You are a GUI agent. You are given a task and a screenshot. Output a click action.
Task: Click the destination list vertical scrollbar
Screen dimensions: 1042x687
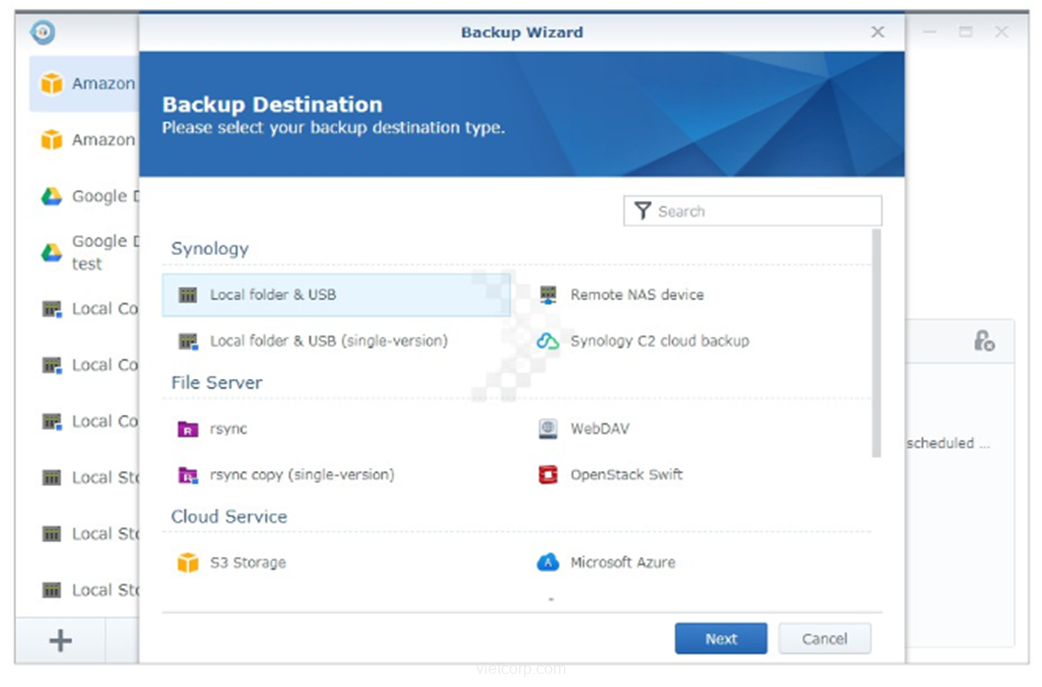[877, 340]
